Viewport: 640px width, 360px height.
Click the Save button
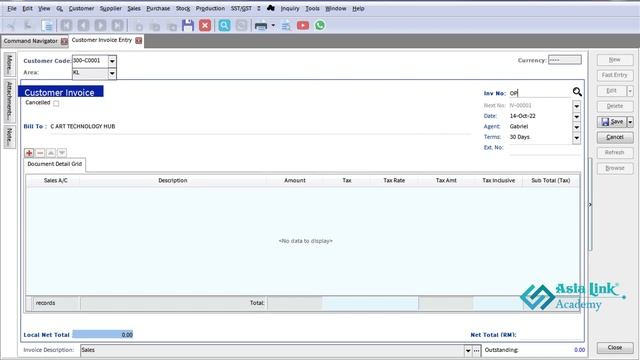tap(612, 122)
